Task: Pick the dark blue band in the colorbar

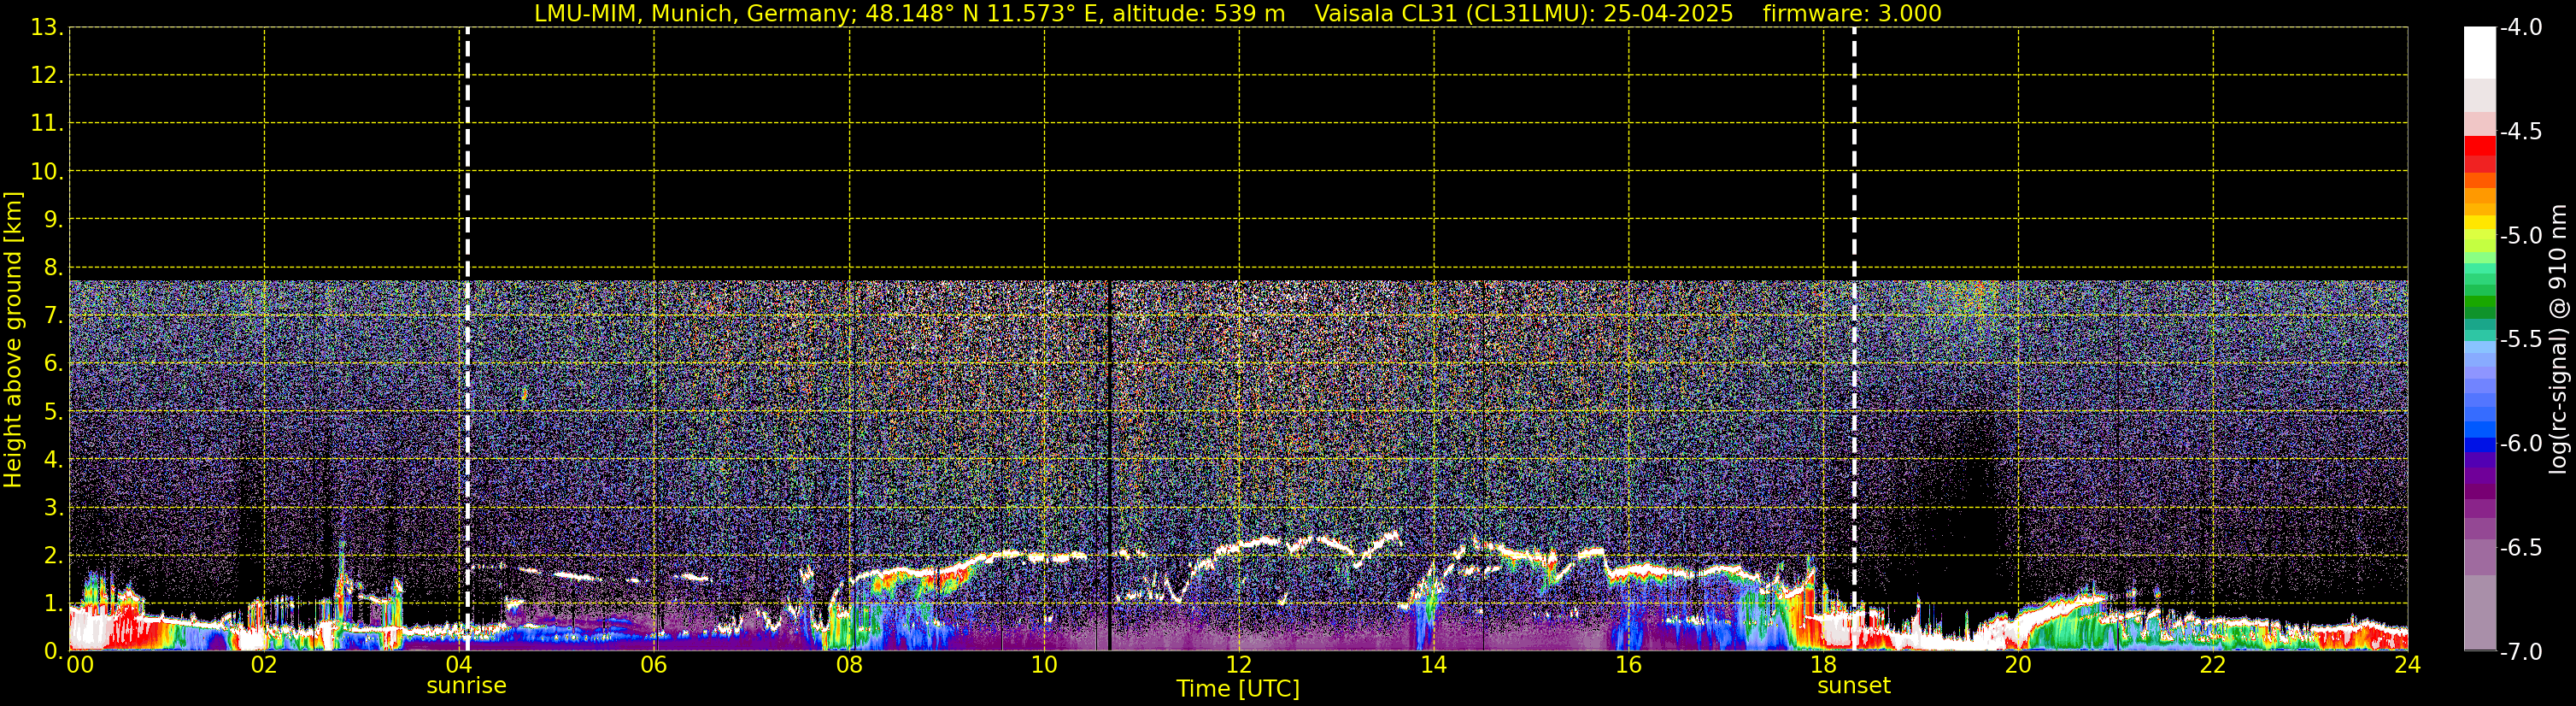Action: [2479, 444]
